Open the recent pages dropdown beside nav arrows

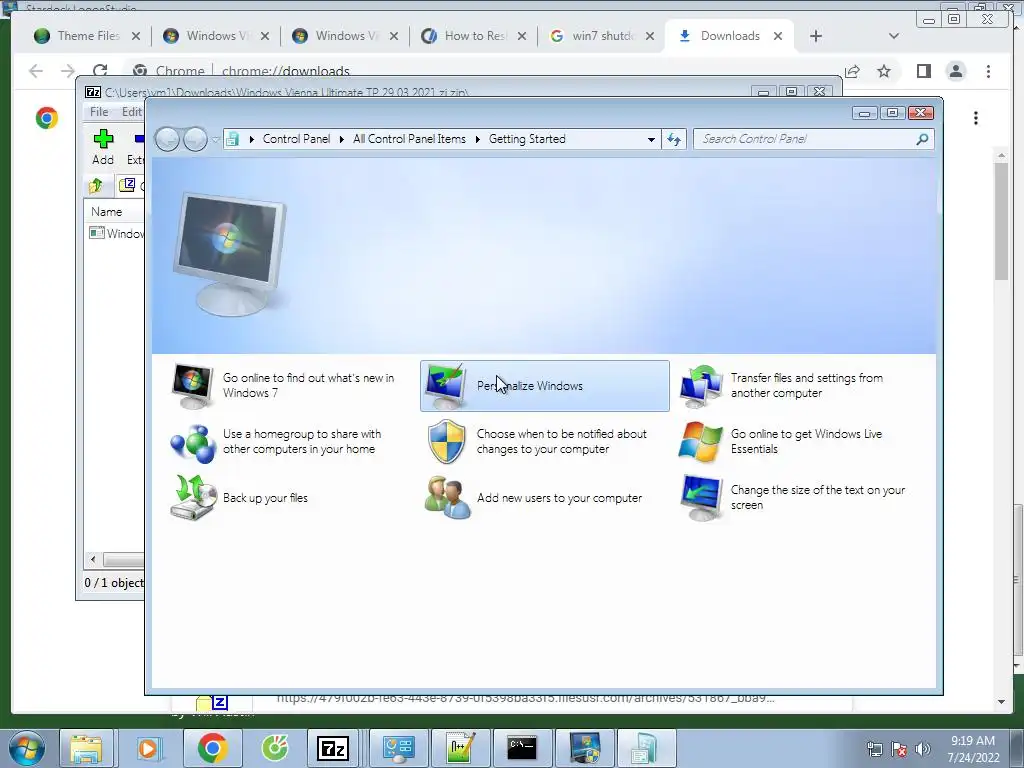click(x=216, y=139)
